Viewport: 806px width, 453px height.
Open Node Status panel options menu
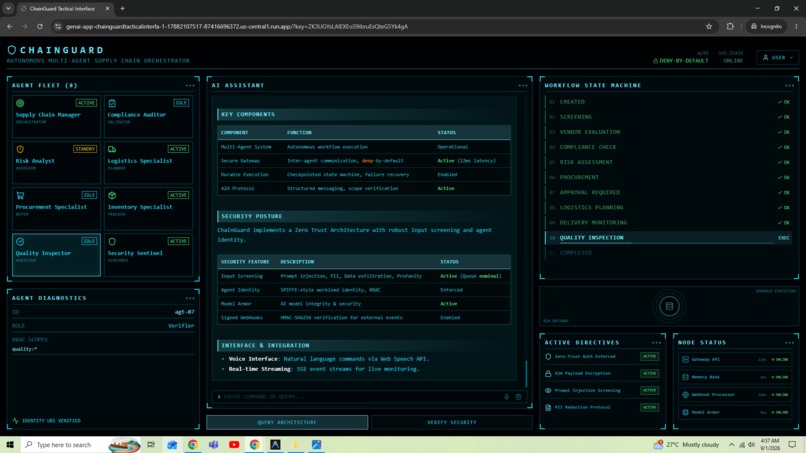point(790,342)
